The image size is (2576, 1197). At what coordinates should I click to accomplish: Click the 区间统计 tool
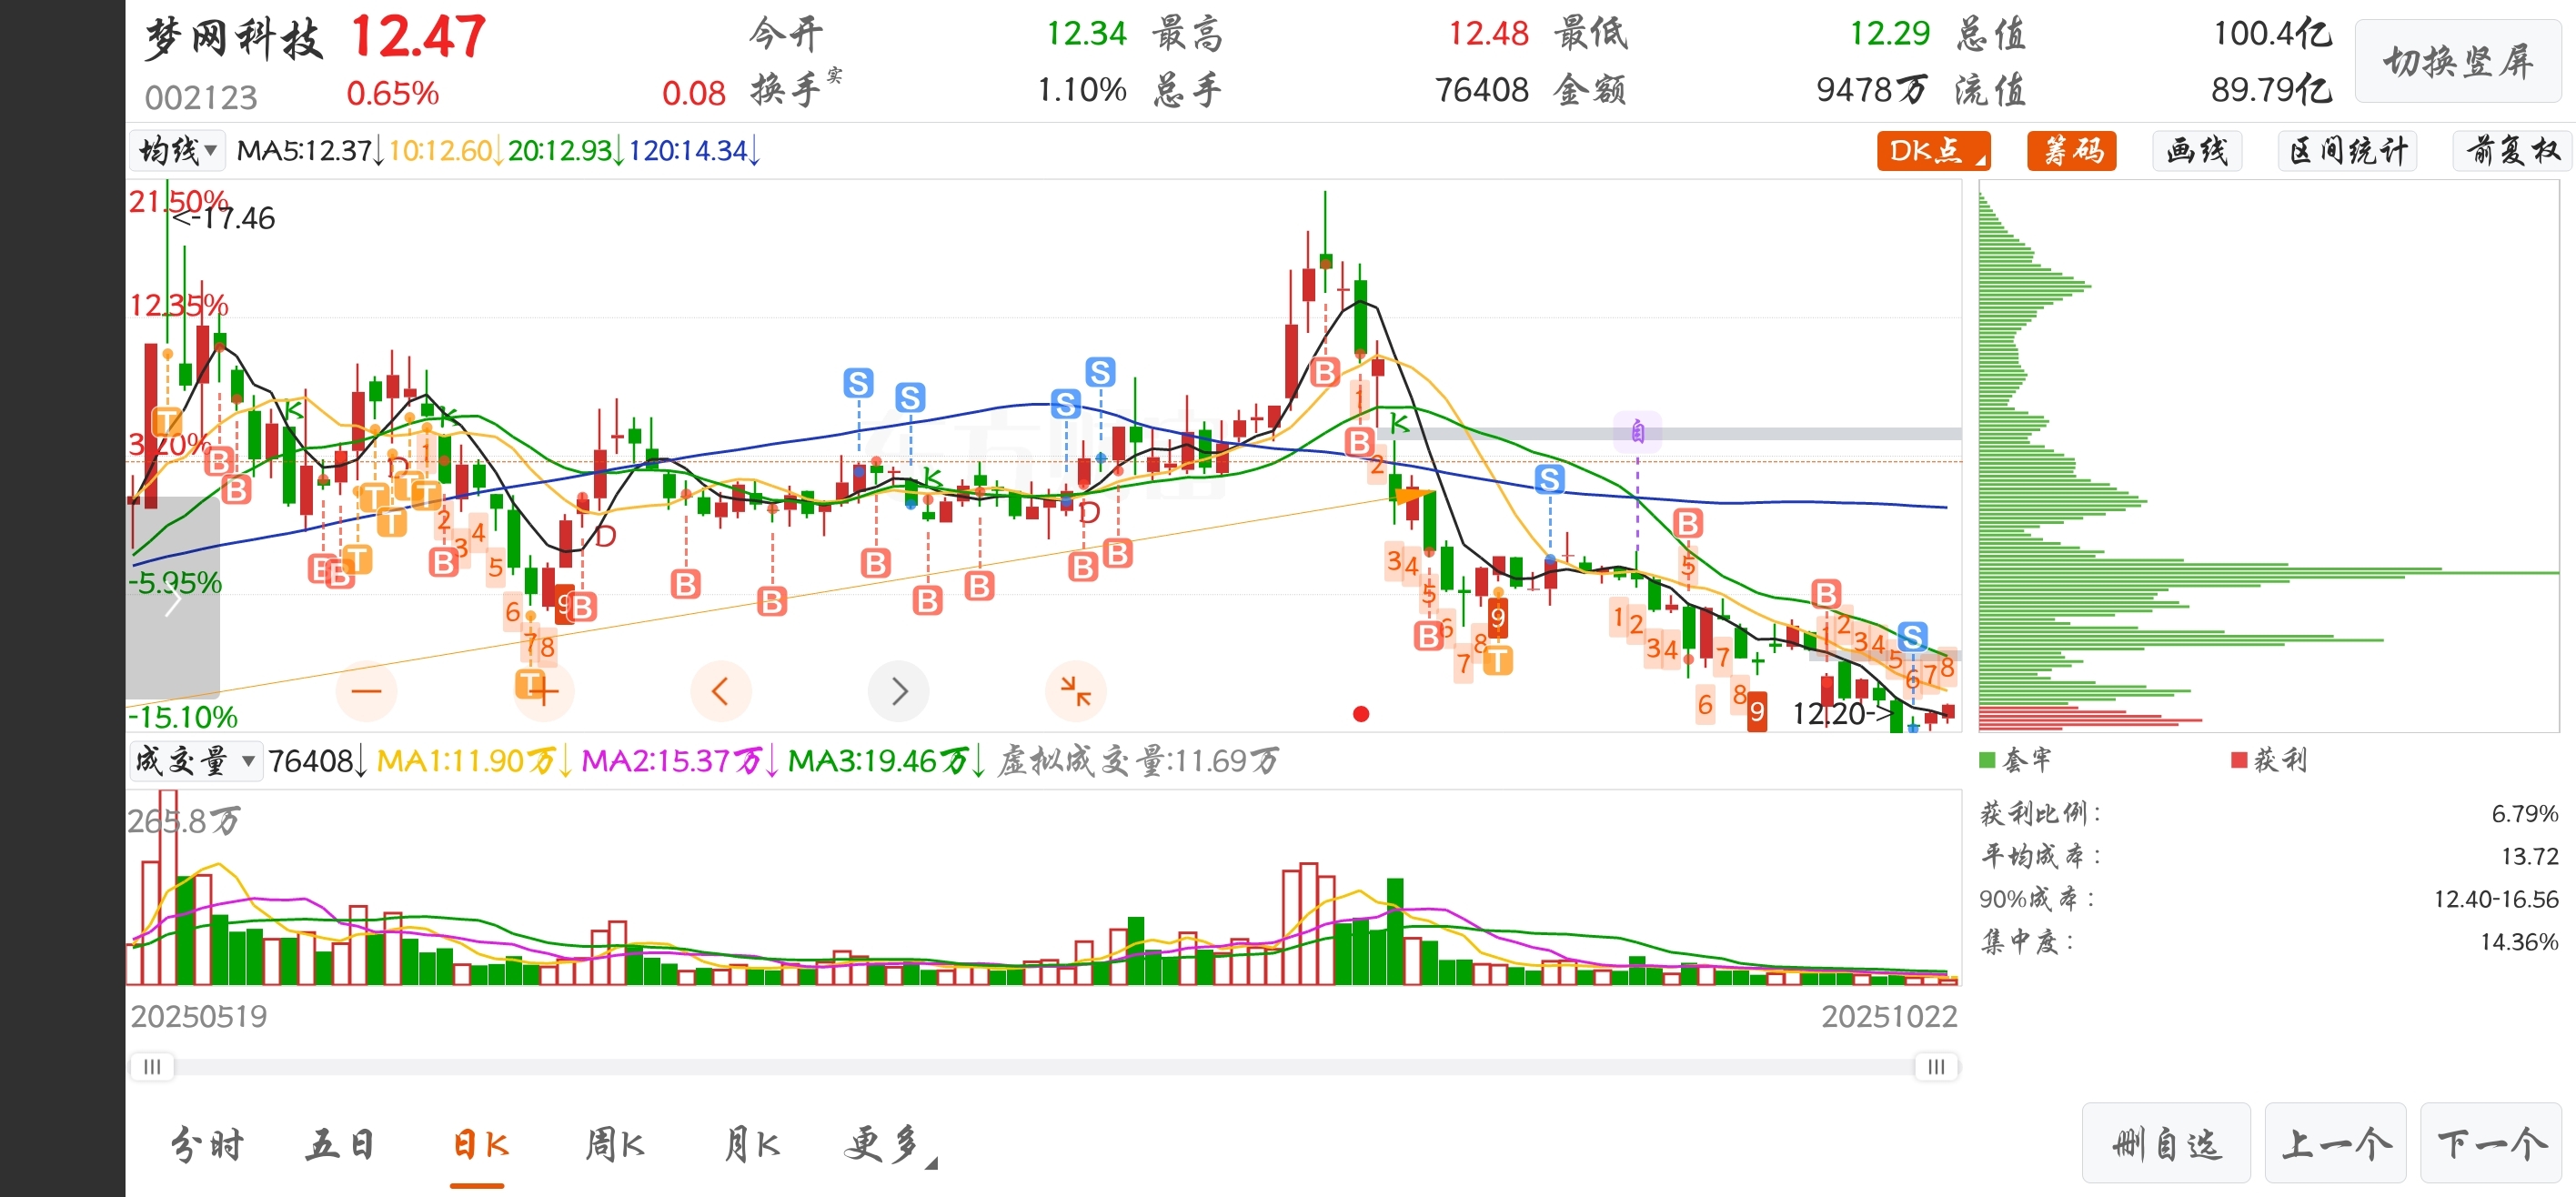tap(2346, 151)
